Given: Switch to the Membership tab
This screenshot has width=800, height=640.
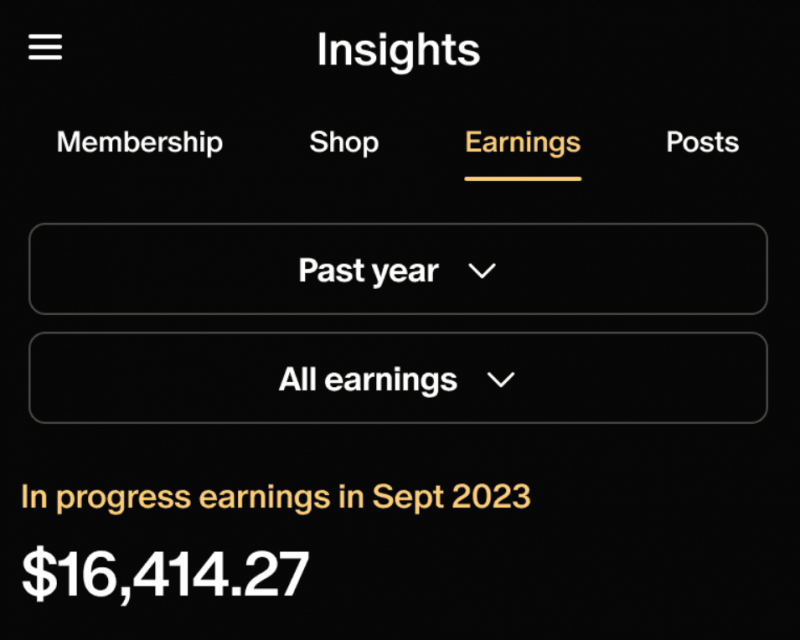Looking at the screenshot, I should click(x=139, y=142).
